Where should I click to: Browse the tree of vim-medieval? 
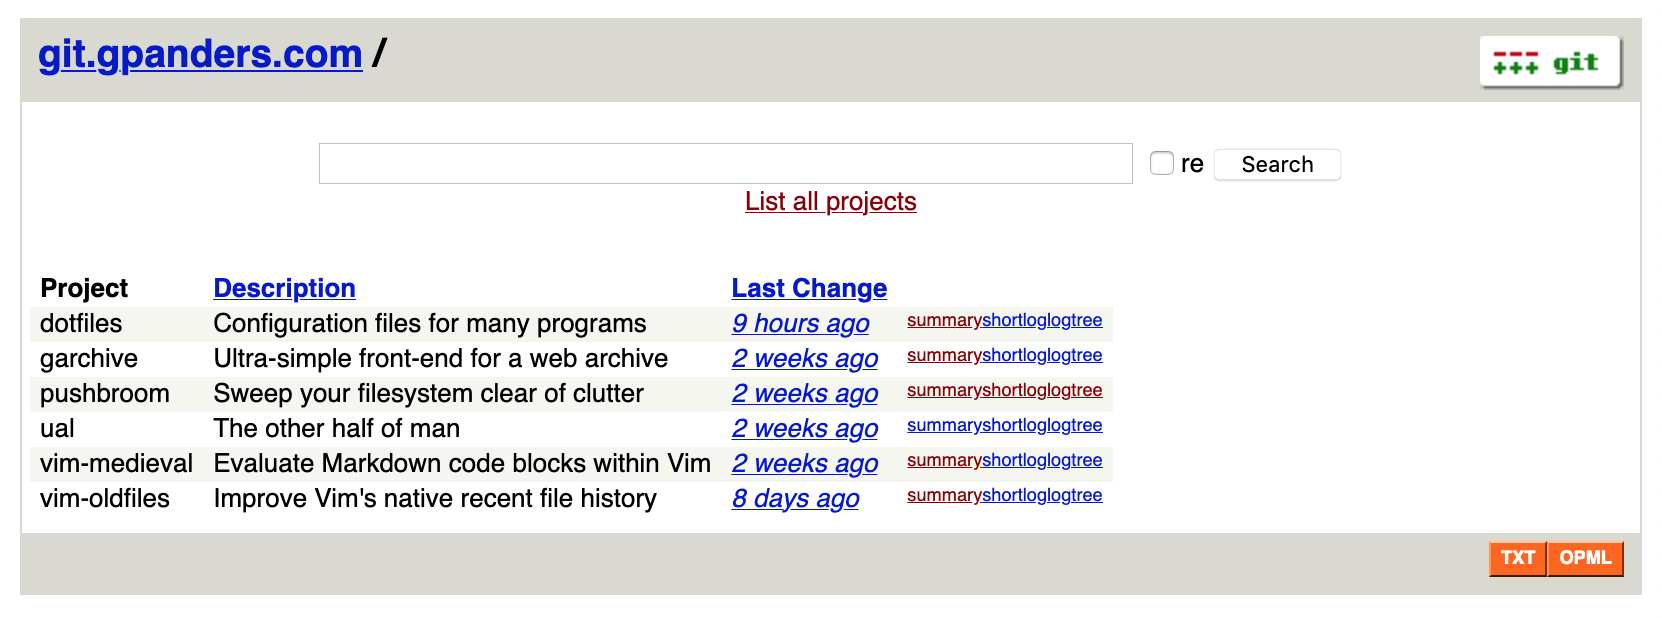tap(1087, 460)
